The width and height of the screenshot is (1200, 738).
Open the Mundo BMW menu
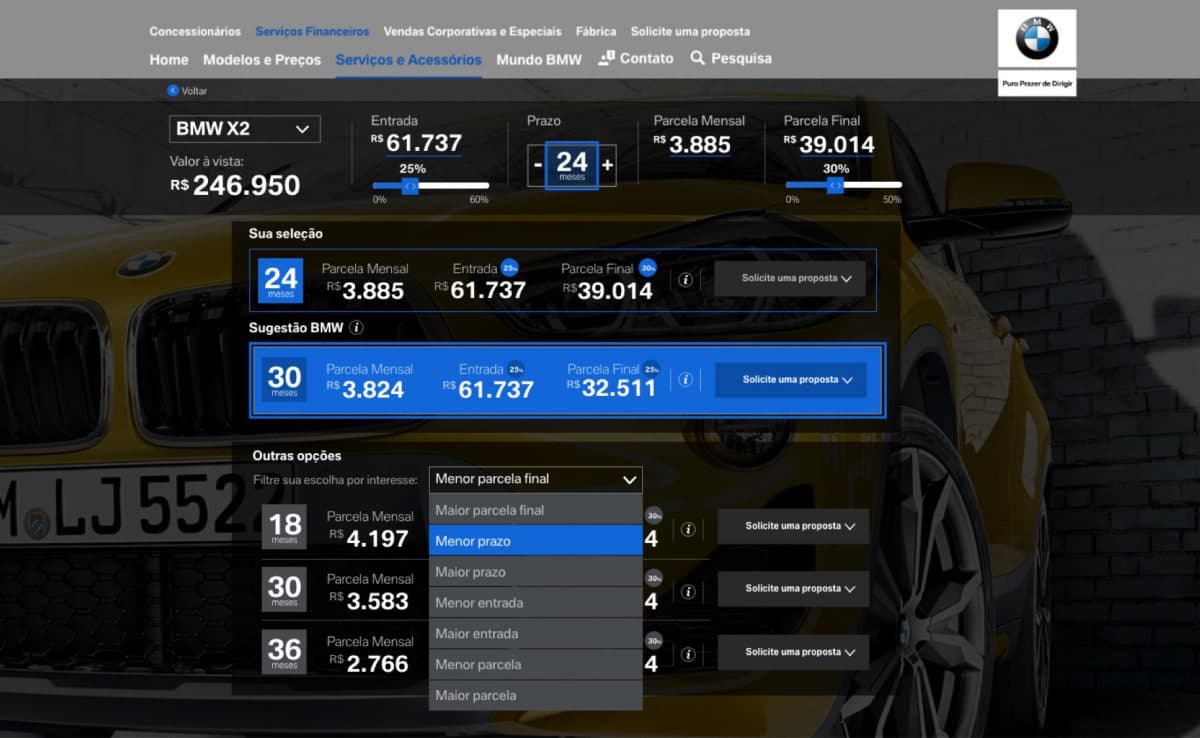pos(539,59)
